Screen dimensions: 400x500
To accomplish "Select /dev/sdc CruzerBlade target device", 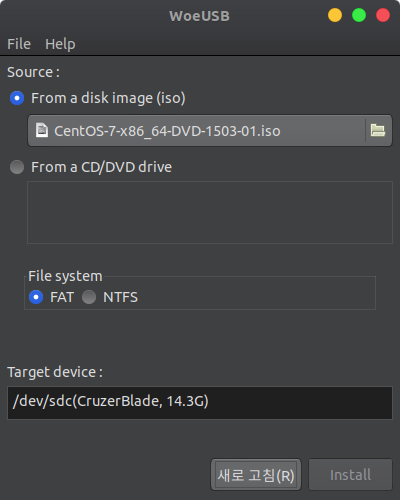I will (x=200, y=403).
